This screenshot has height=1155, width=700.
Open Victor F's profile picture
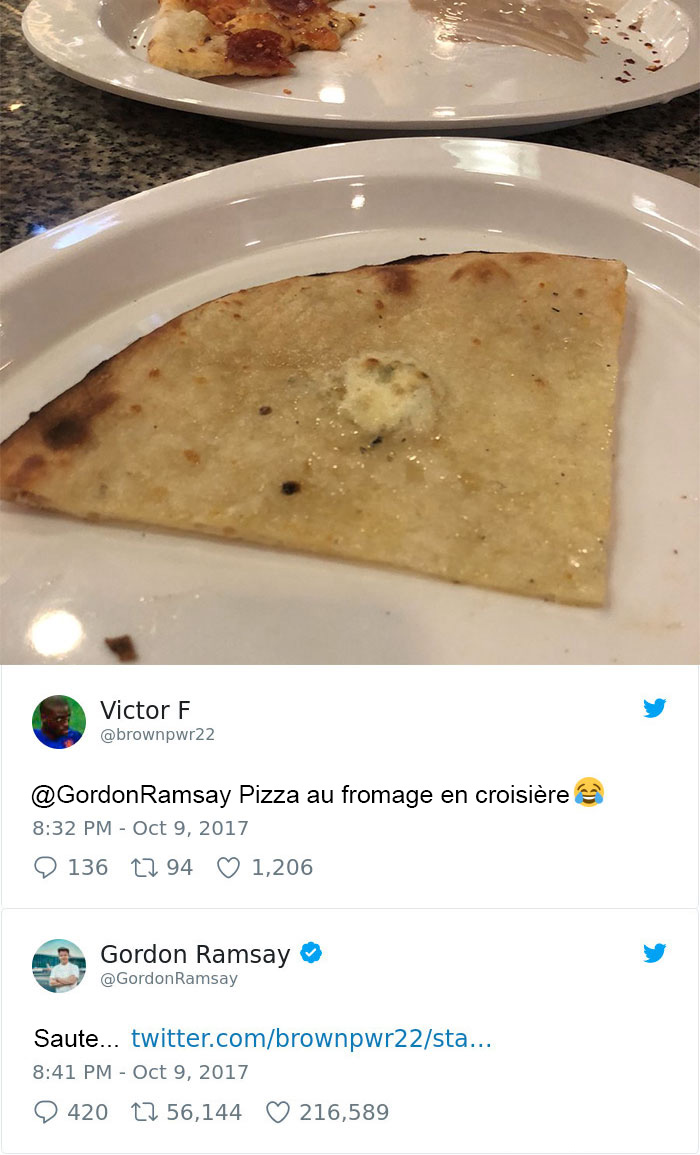click(59, 722)
